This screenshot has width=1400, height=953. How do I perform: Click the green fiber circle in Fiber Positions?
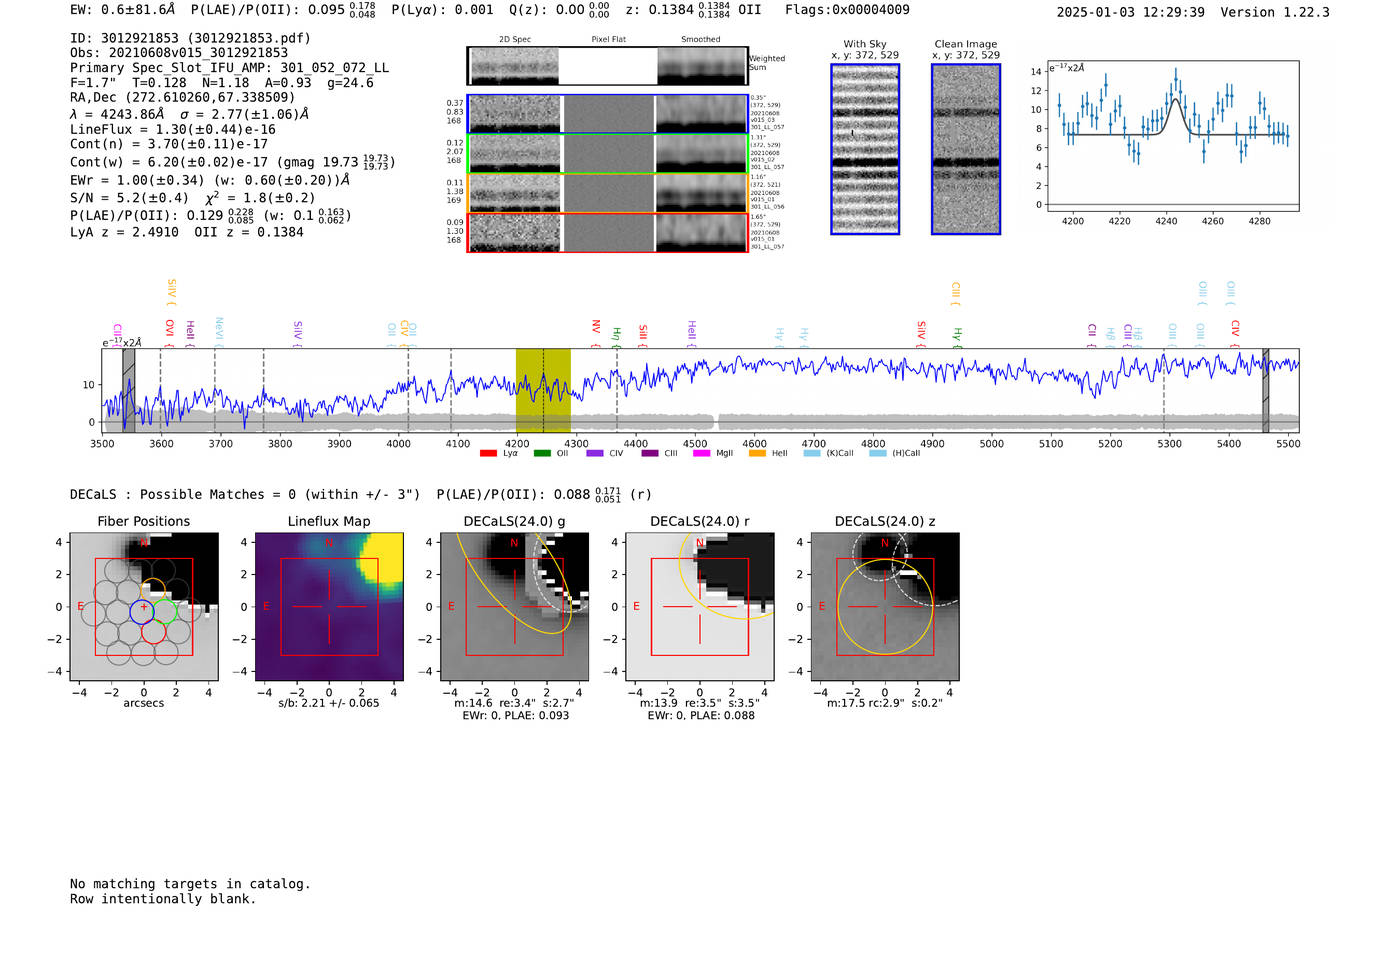pyautogui.click(x=165, y=610)
